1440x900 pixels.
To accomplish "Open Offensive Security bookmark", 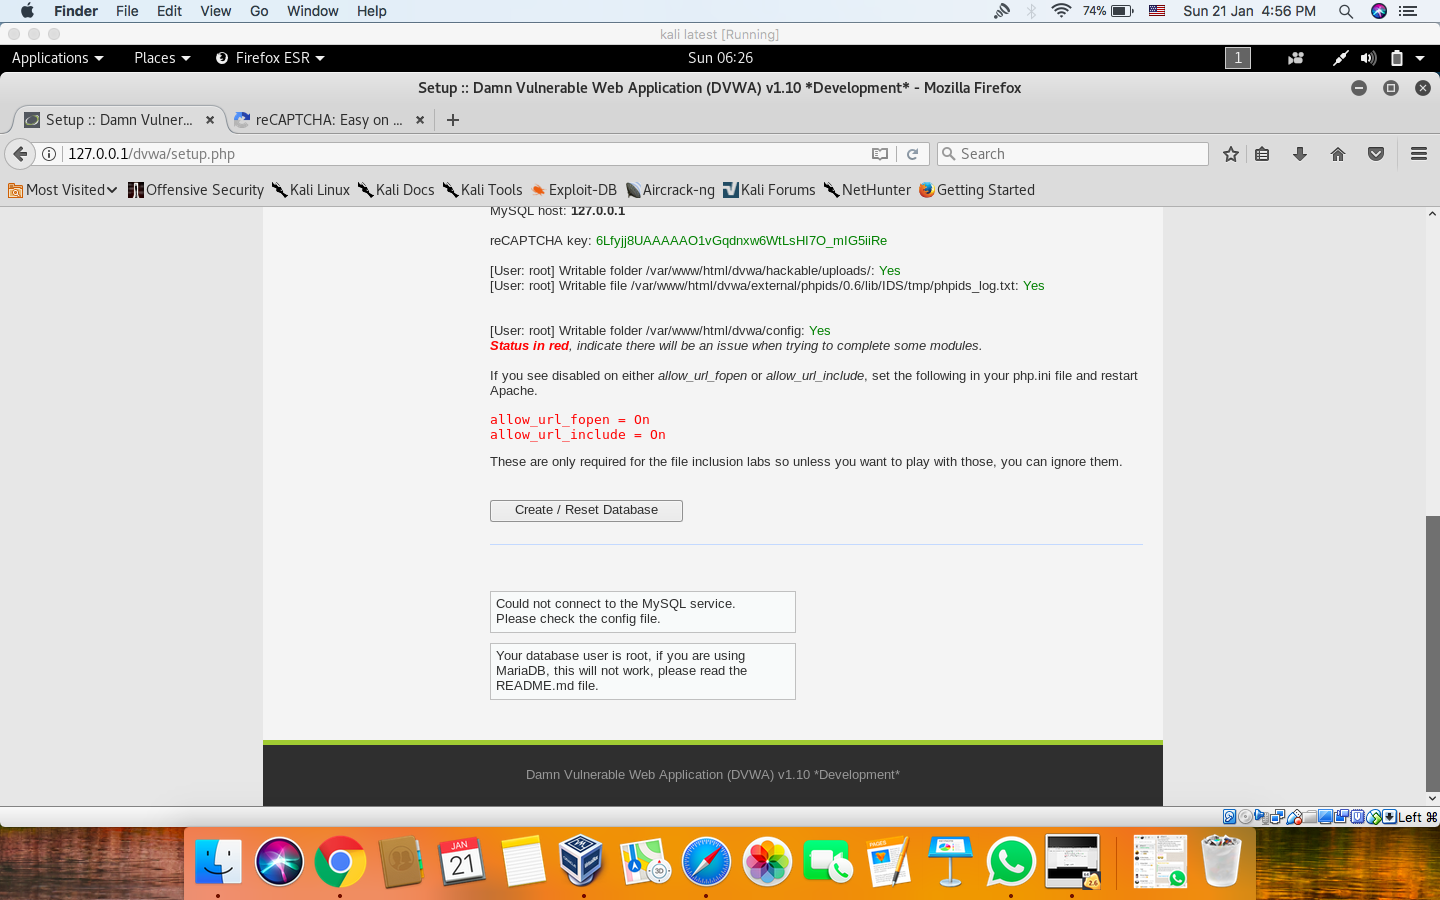I will (196, 190).
